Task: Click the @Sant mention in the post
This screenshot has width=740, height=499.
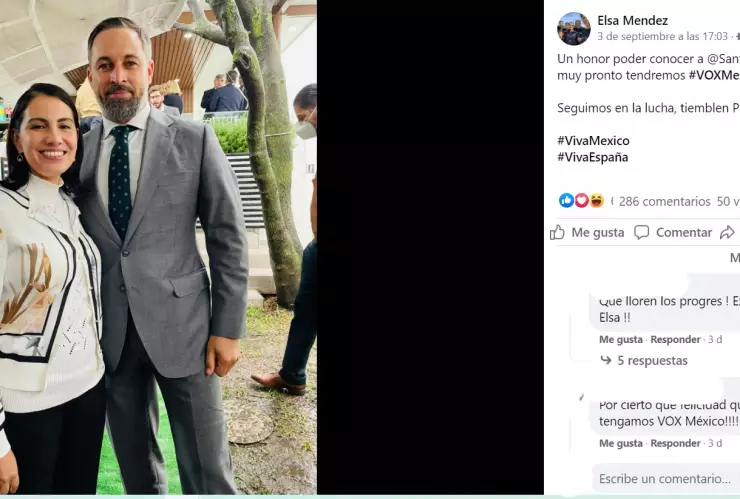Action: (721, 59)
